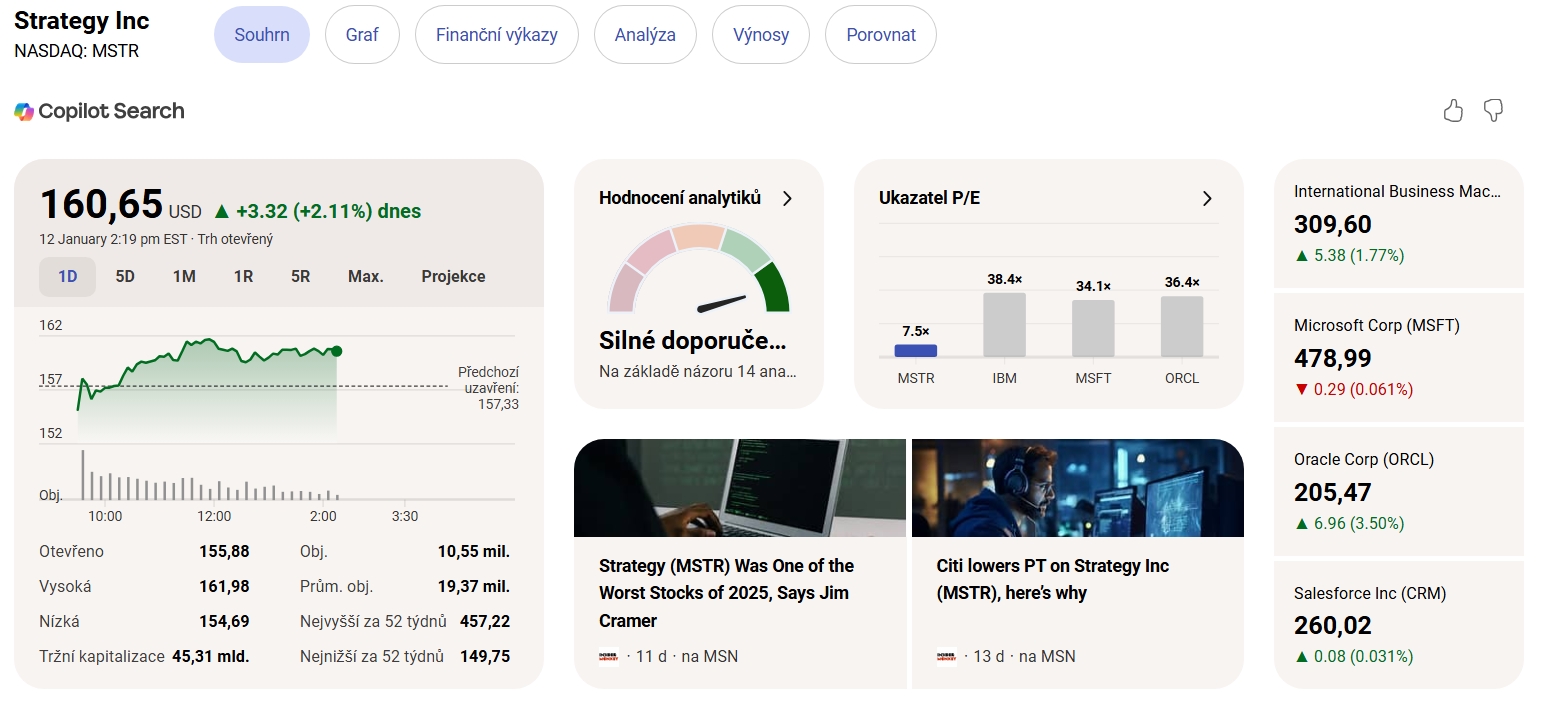Select the Porovnat tab
Screen dimensions: 1546x703
tap(881, 34)
